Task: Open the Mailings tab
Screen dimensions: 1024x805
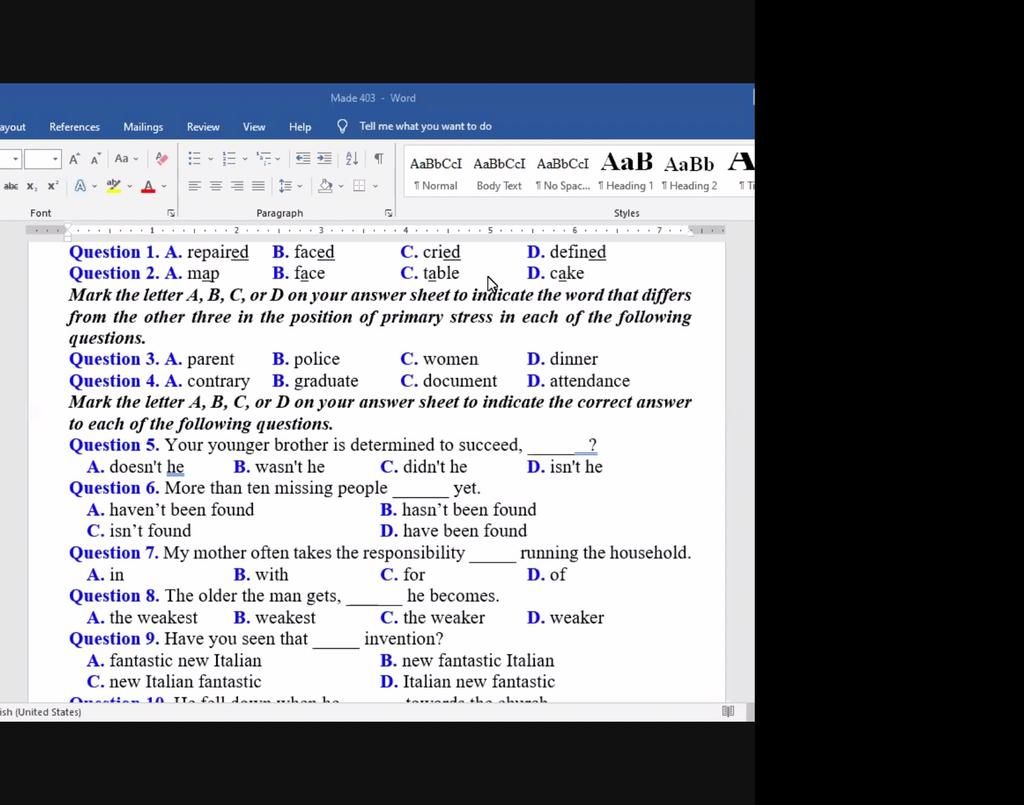Action: 143,127
